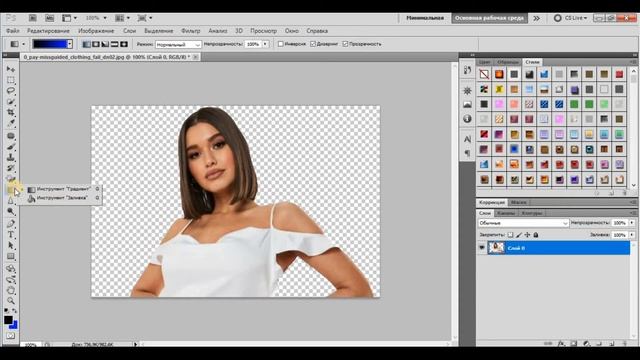Select the Zoom magnifier tool
The width and height of the screenshot is (640, 360).
click(11, 301)
